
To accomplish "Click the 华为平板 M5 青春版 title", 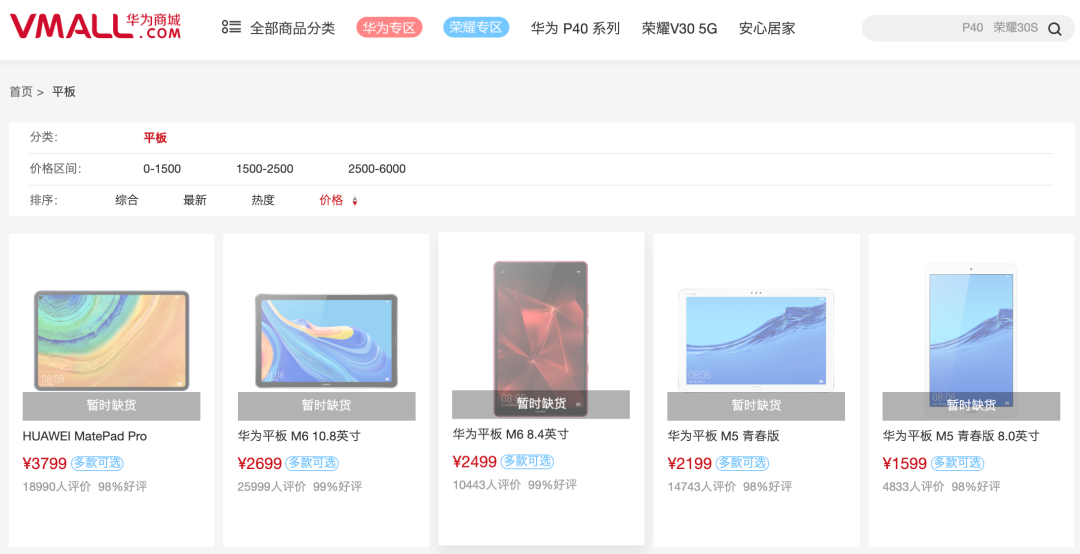I will pyautogui.click(x=723, y=436).
